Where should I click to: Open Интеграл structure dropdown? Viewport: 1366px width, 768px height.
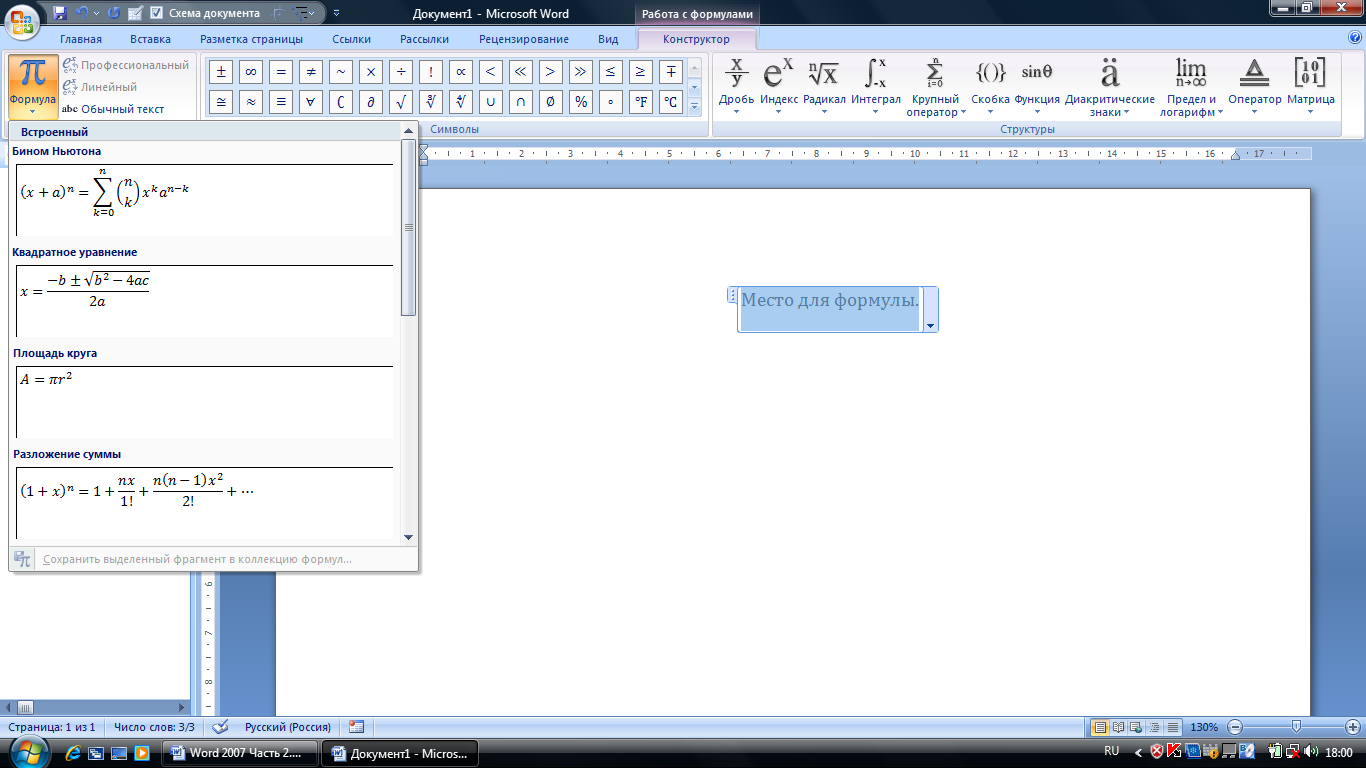pos(876,86)
